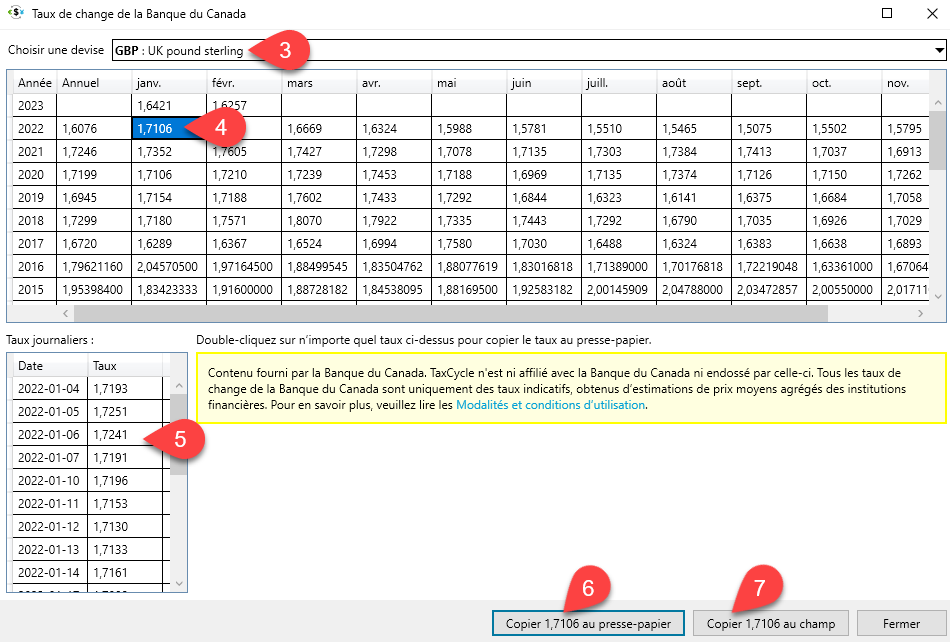Select the 2018 mars rate 1,8070
950x642 pixels.
tap(319, 220)
